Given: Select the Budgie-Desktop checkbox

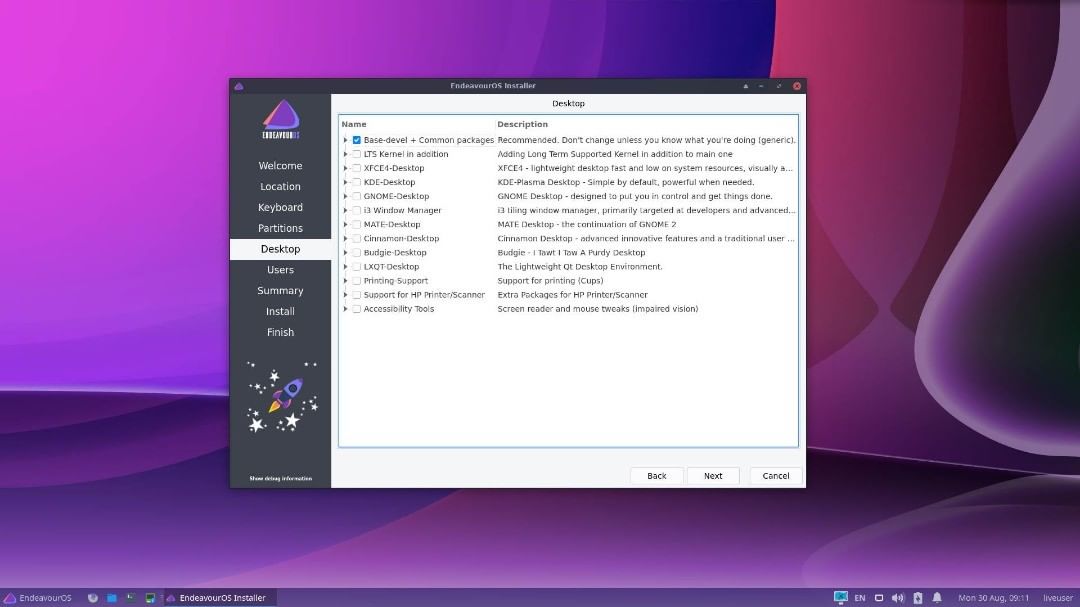Looking at the screenshot, I should [x=357, y=253].
